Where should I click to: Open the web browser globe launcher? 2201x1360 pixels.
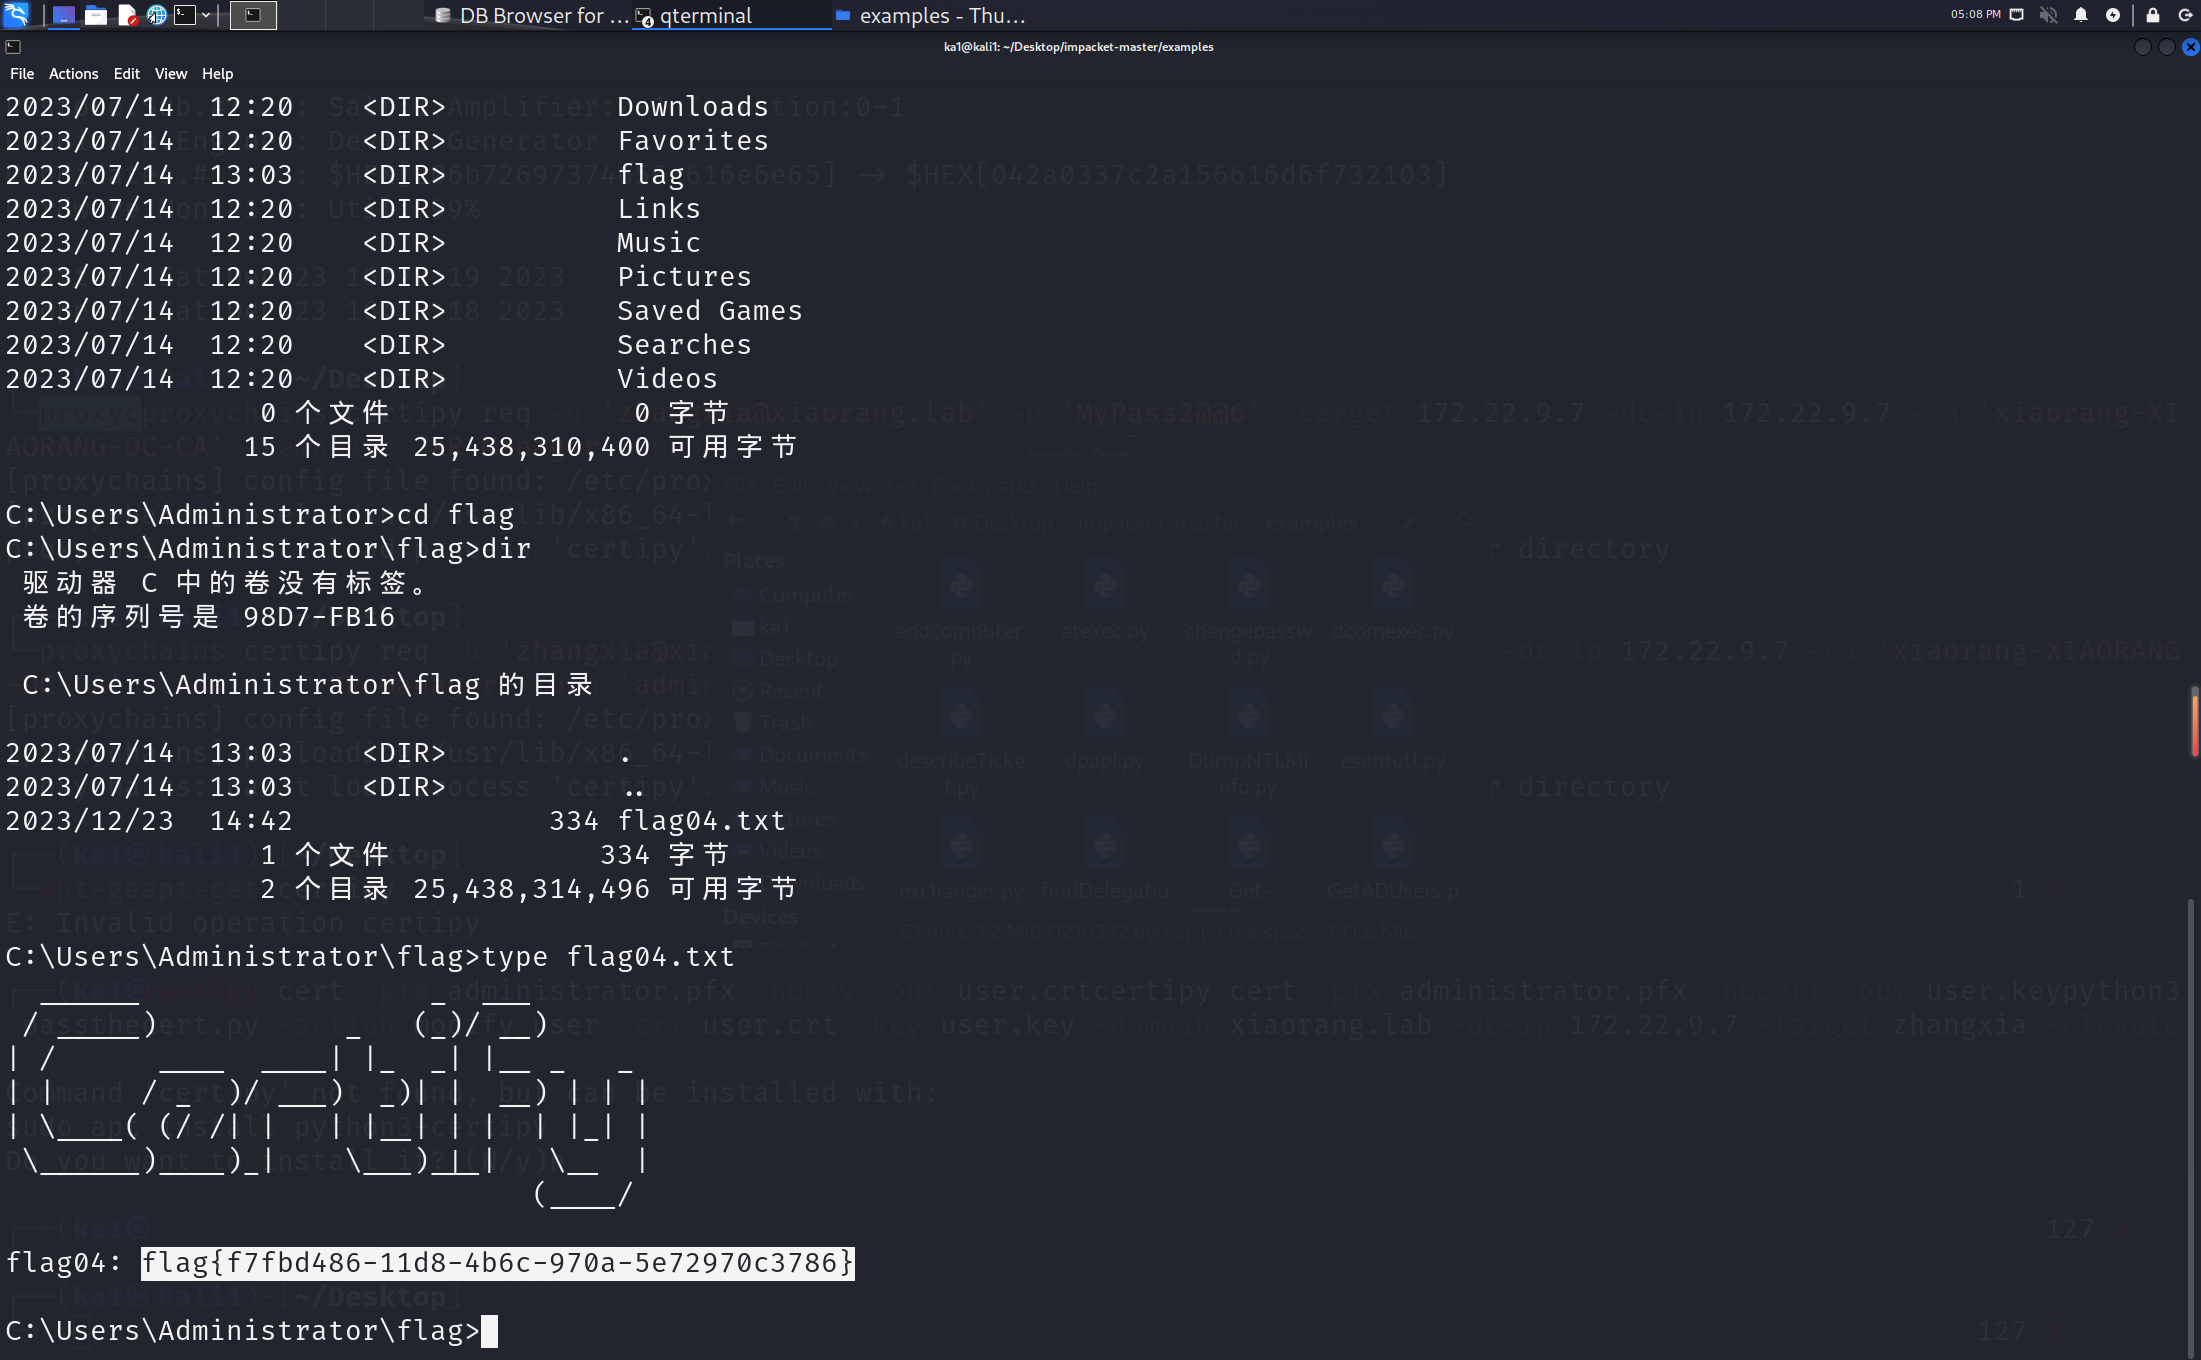[157, 15]
